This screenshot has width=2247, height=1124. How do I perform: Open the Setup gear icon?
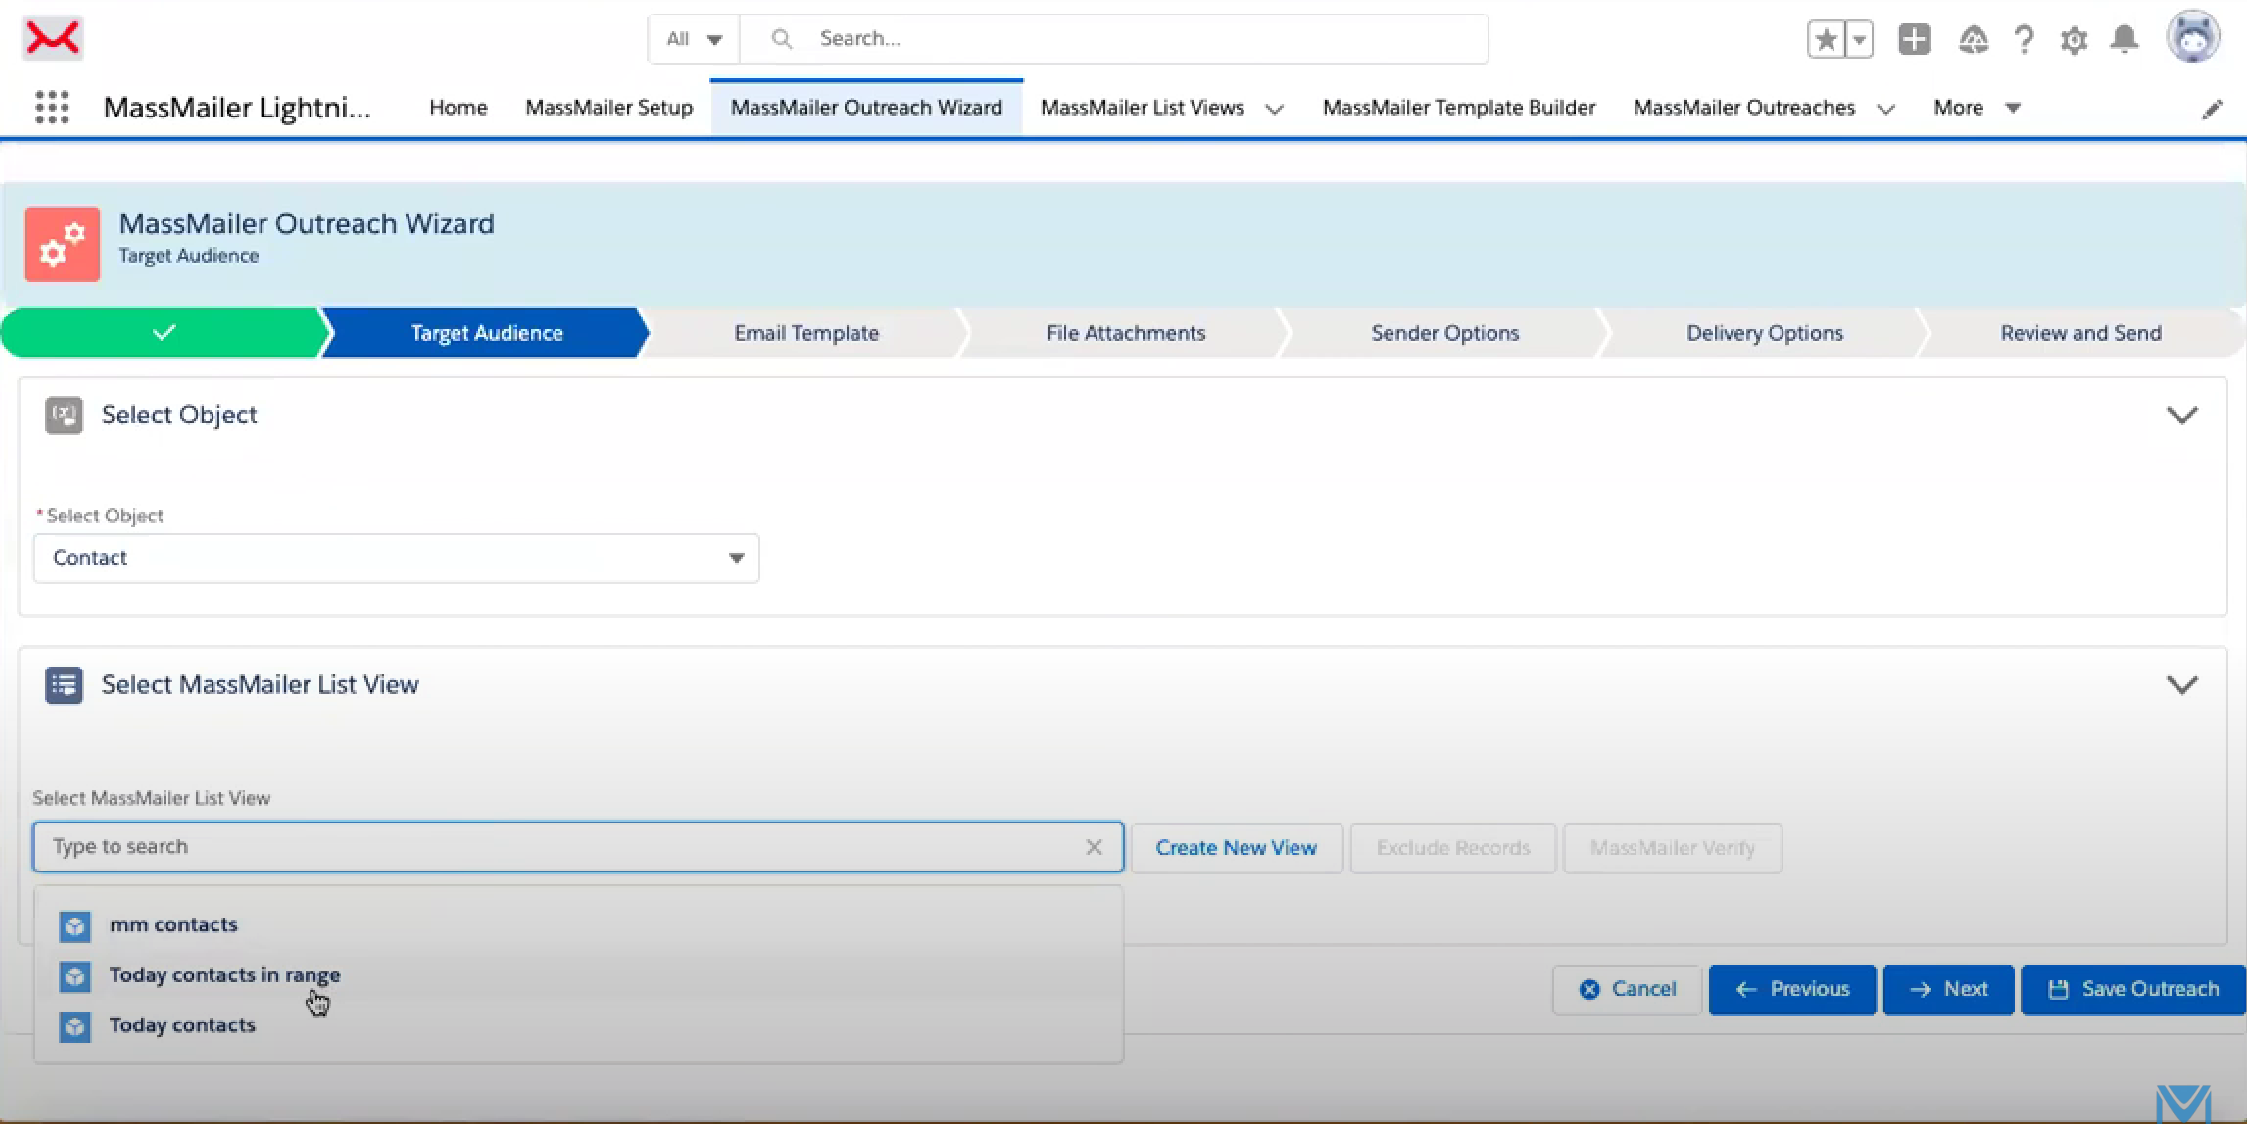tap(2074, 40)
